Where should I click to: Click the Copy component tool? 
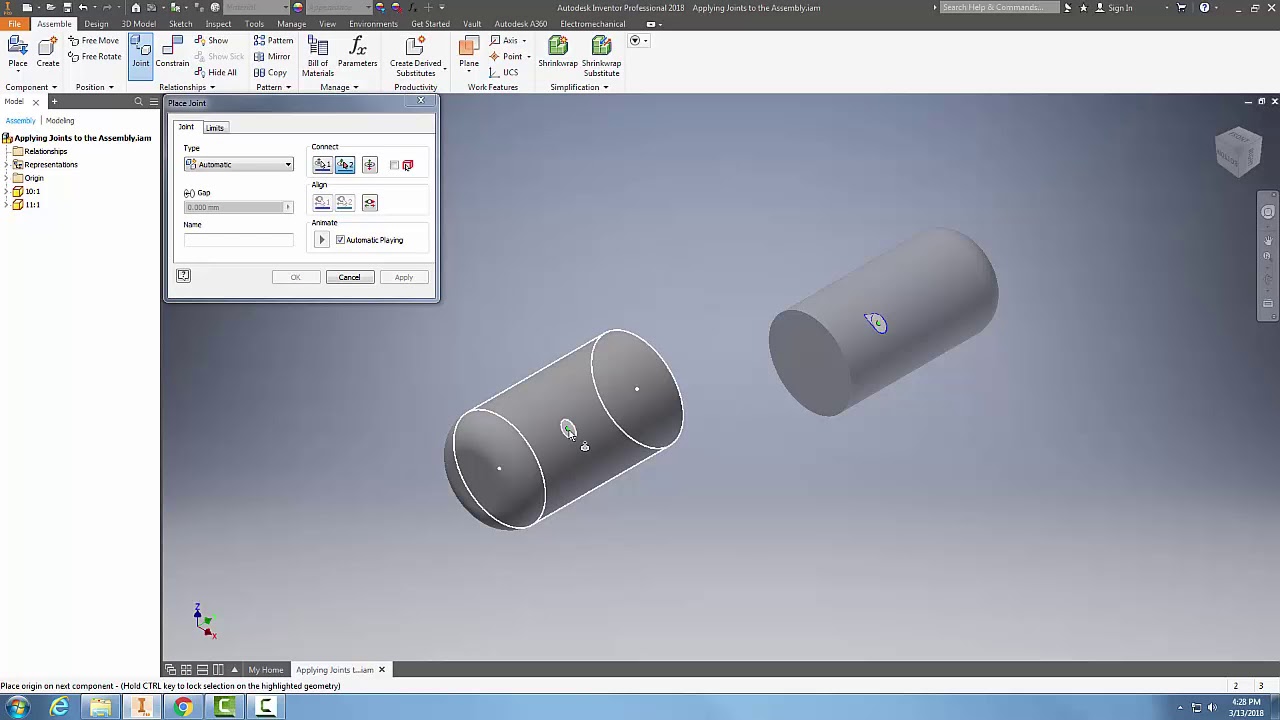[x=270, y=72]
